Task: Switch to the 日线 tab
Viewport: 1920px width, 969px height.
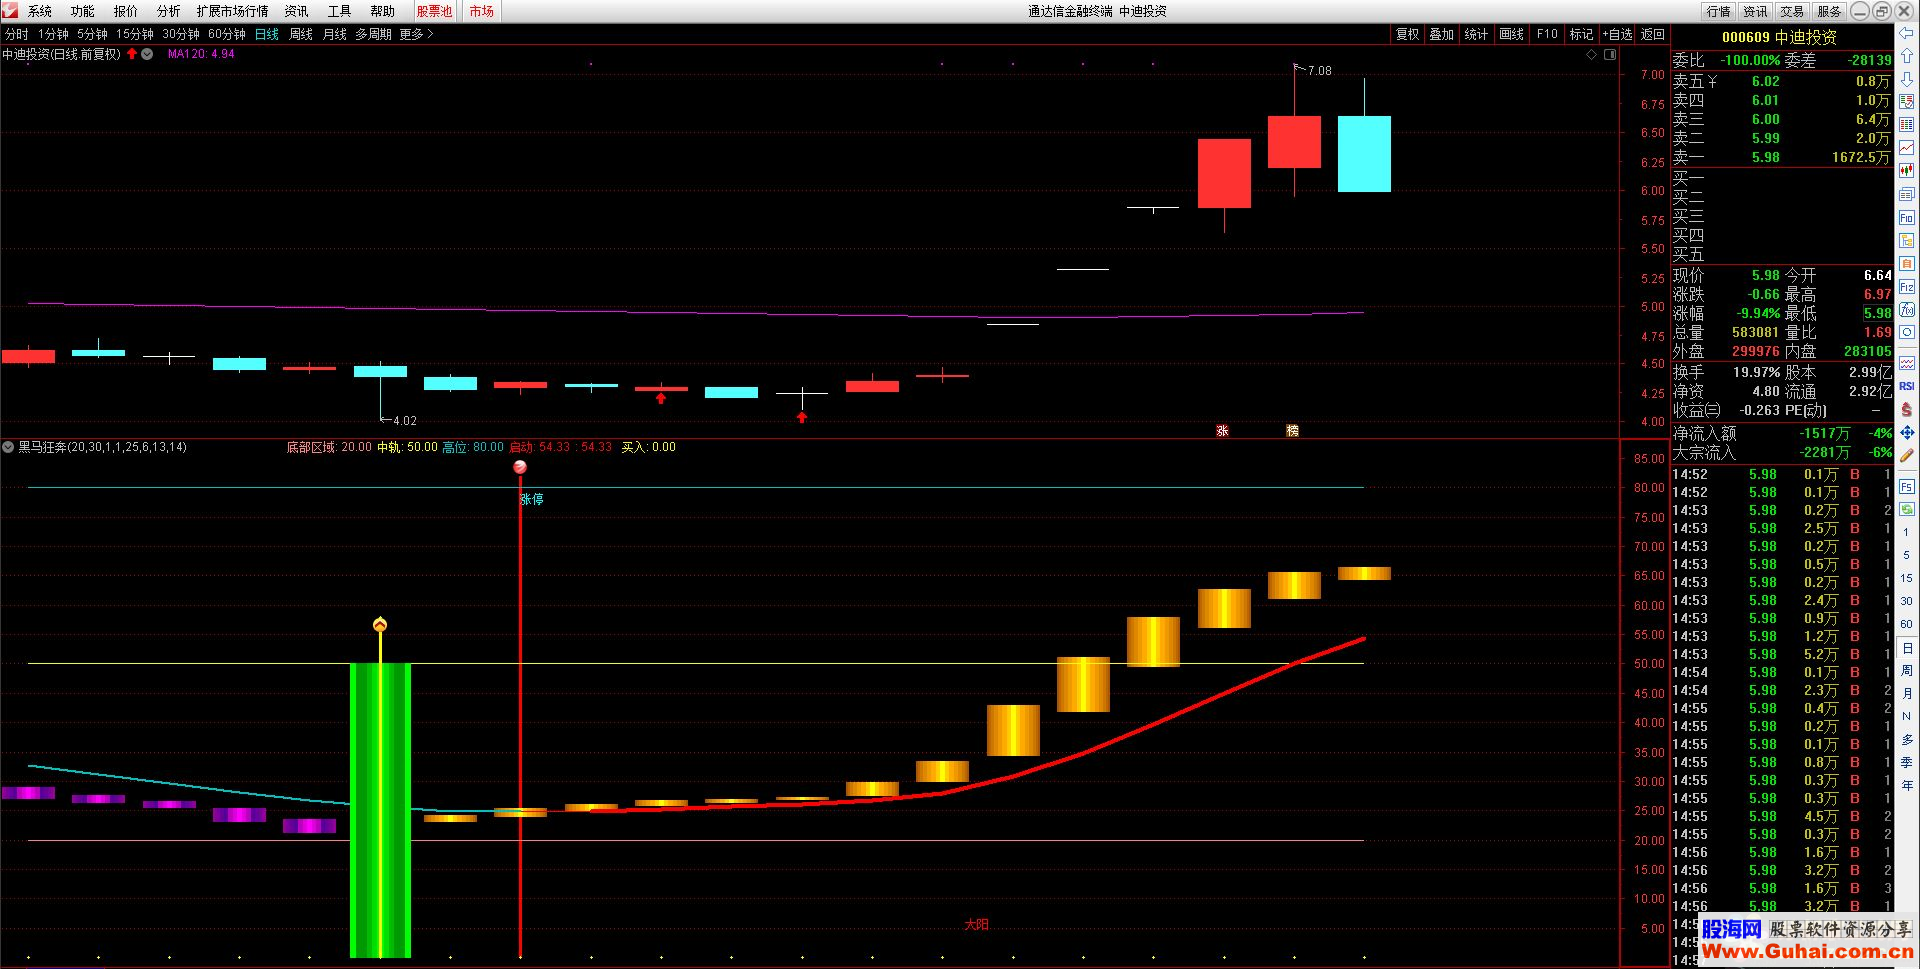Action: click(x=267, y=34)
